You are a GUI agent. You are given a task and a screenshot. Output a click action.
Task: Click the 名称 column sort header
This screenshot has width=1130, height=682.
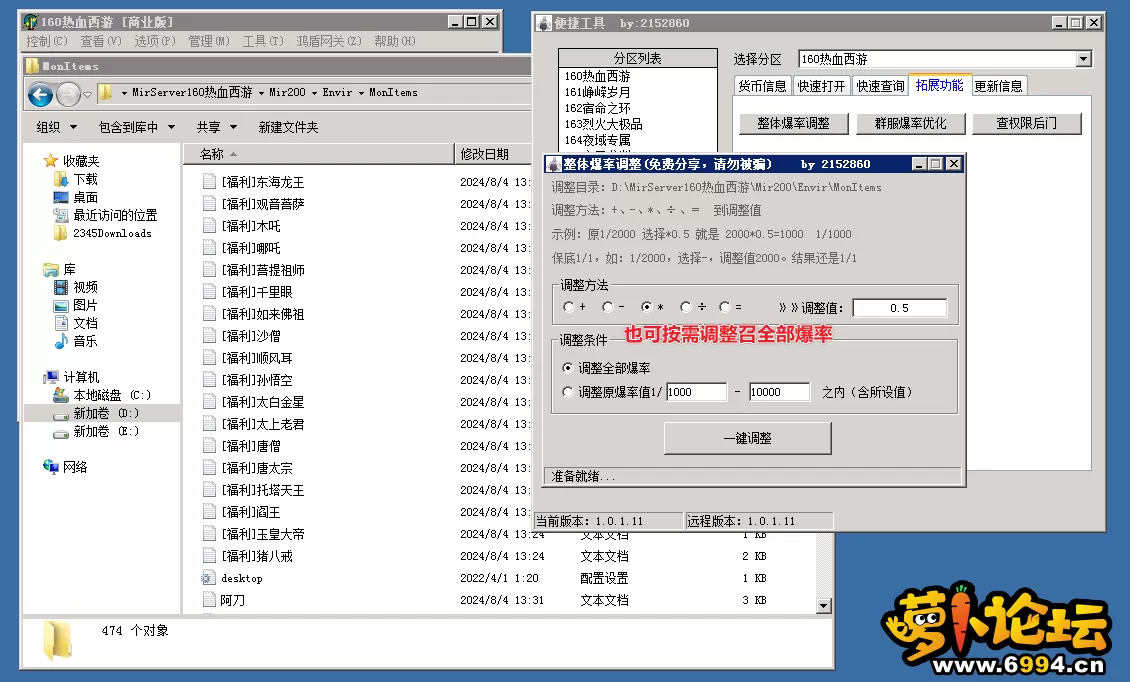point(319,154)
